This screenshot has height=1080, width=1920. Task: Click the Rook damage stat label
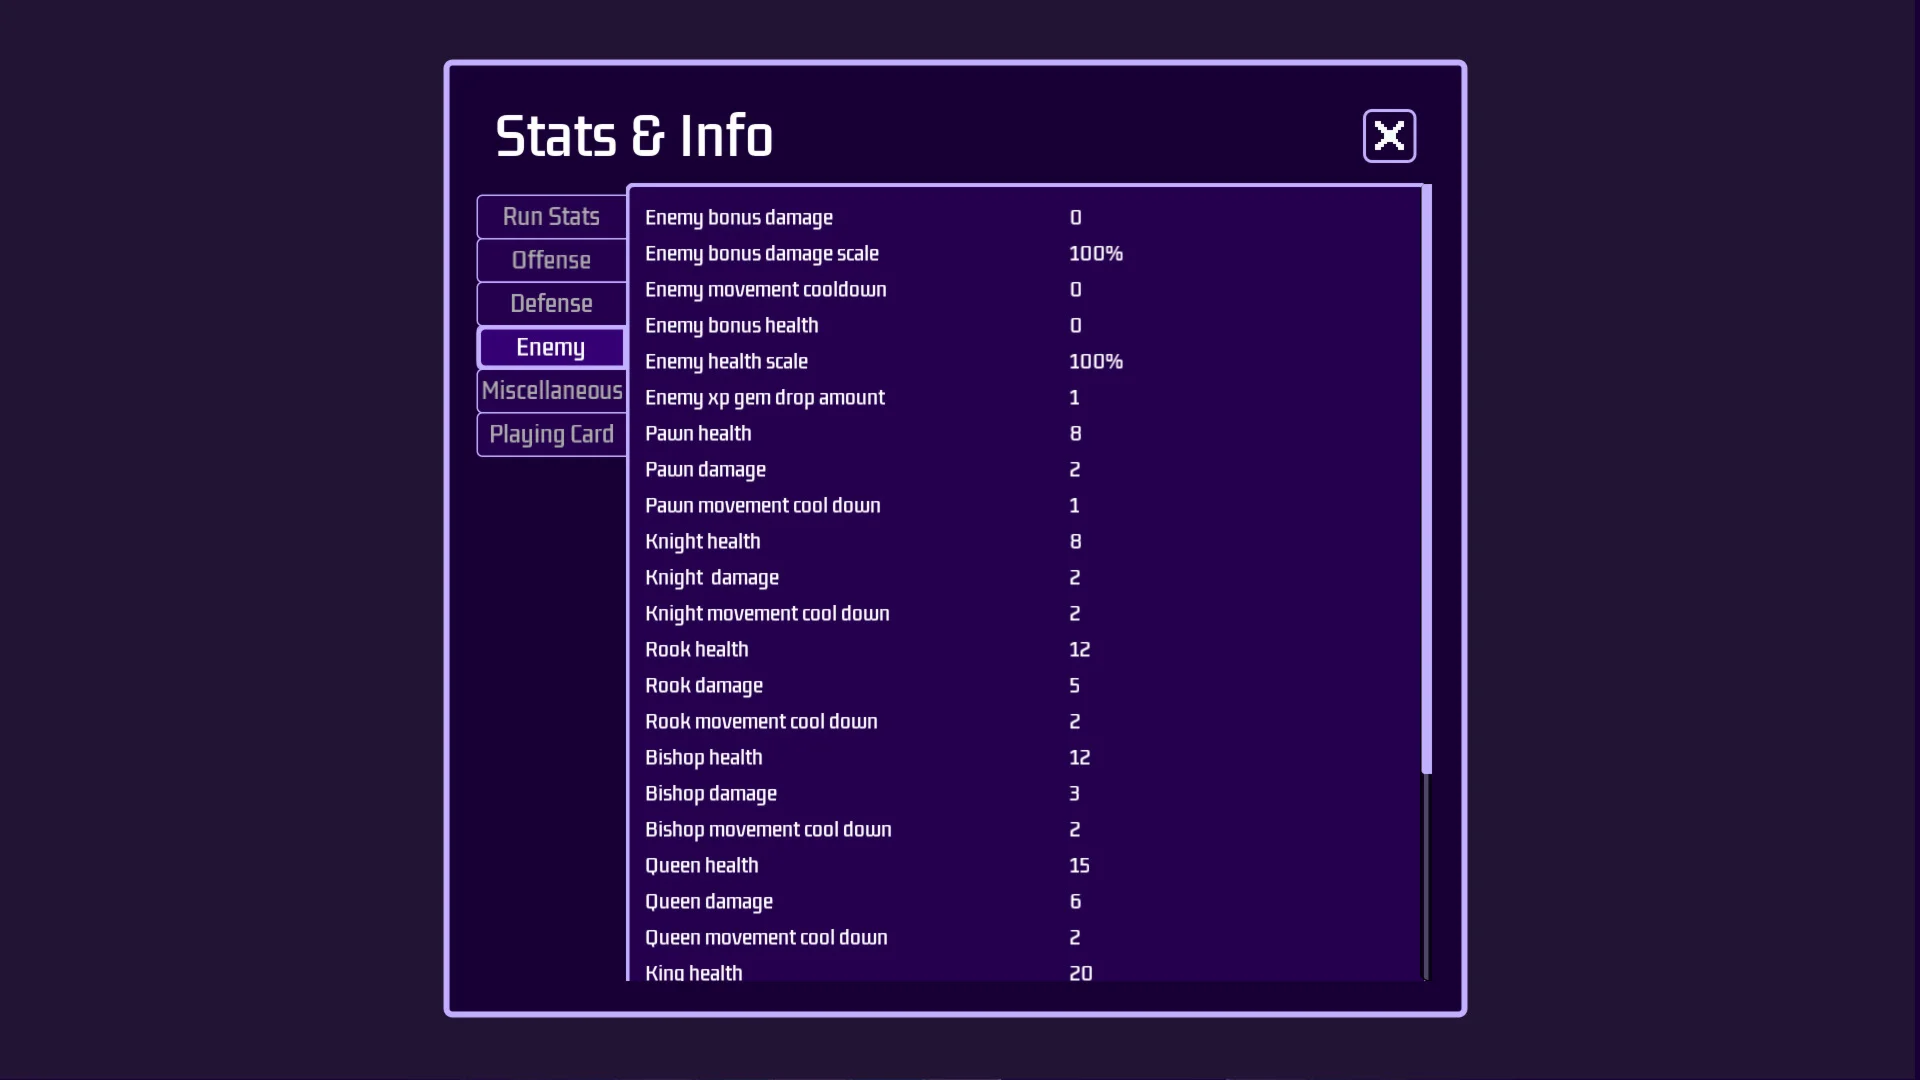(704, 686)
